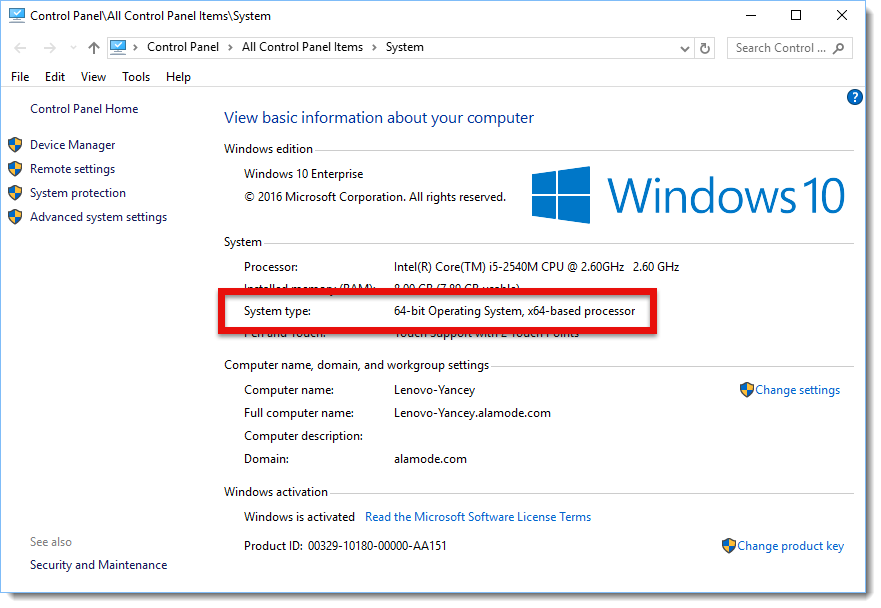Go up one level with up arrow
The width and height of the screenshot is (881, 608).
click(94, 48)
